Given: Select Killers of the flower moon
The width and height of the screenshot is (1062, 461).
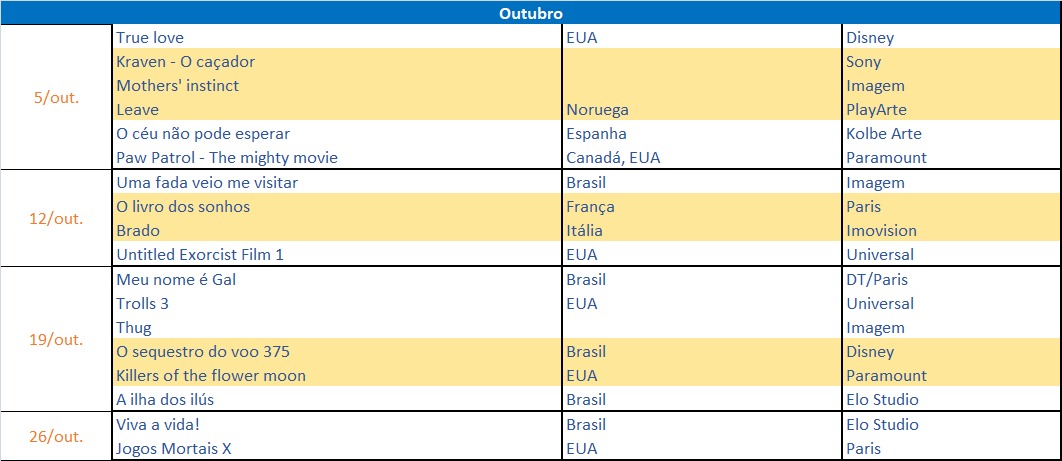Looking at the screenshot, I should pyautogui.click(x=337, y=375).
